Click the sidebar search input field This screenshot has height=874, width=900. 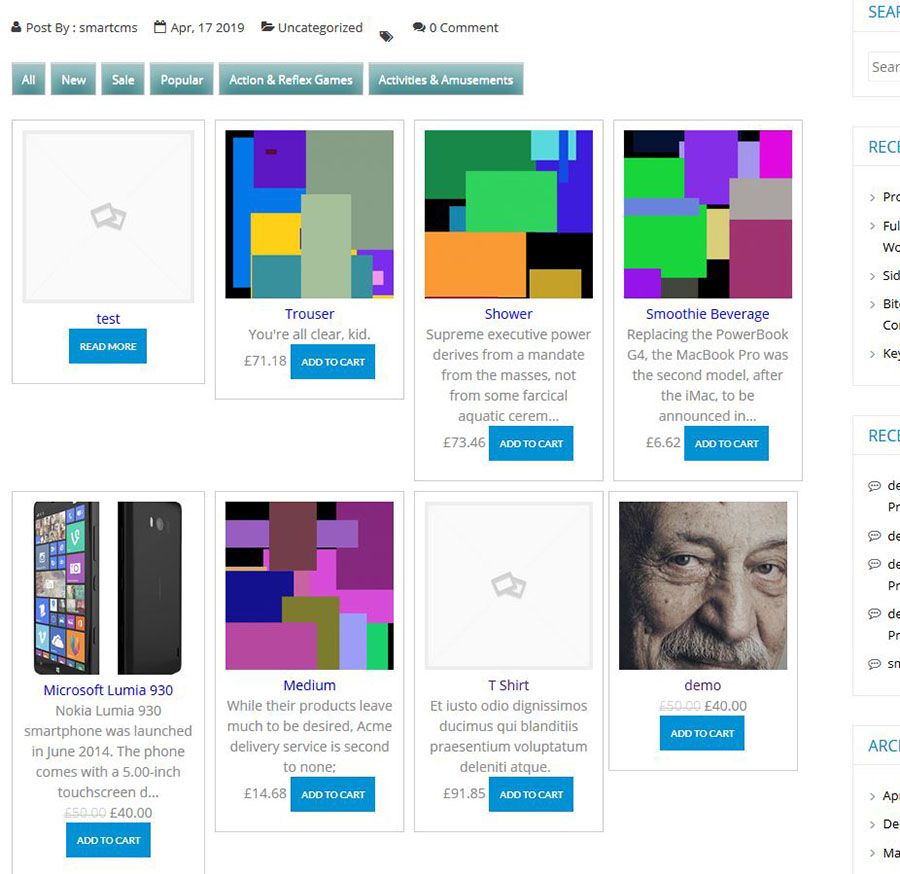click(x=884, y=67)
